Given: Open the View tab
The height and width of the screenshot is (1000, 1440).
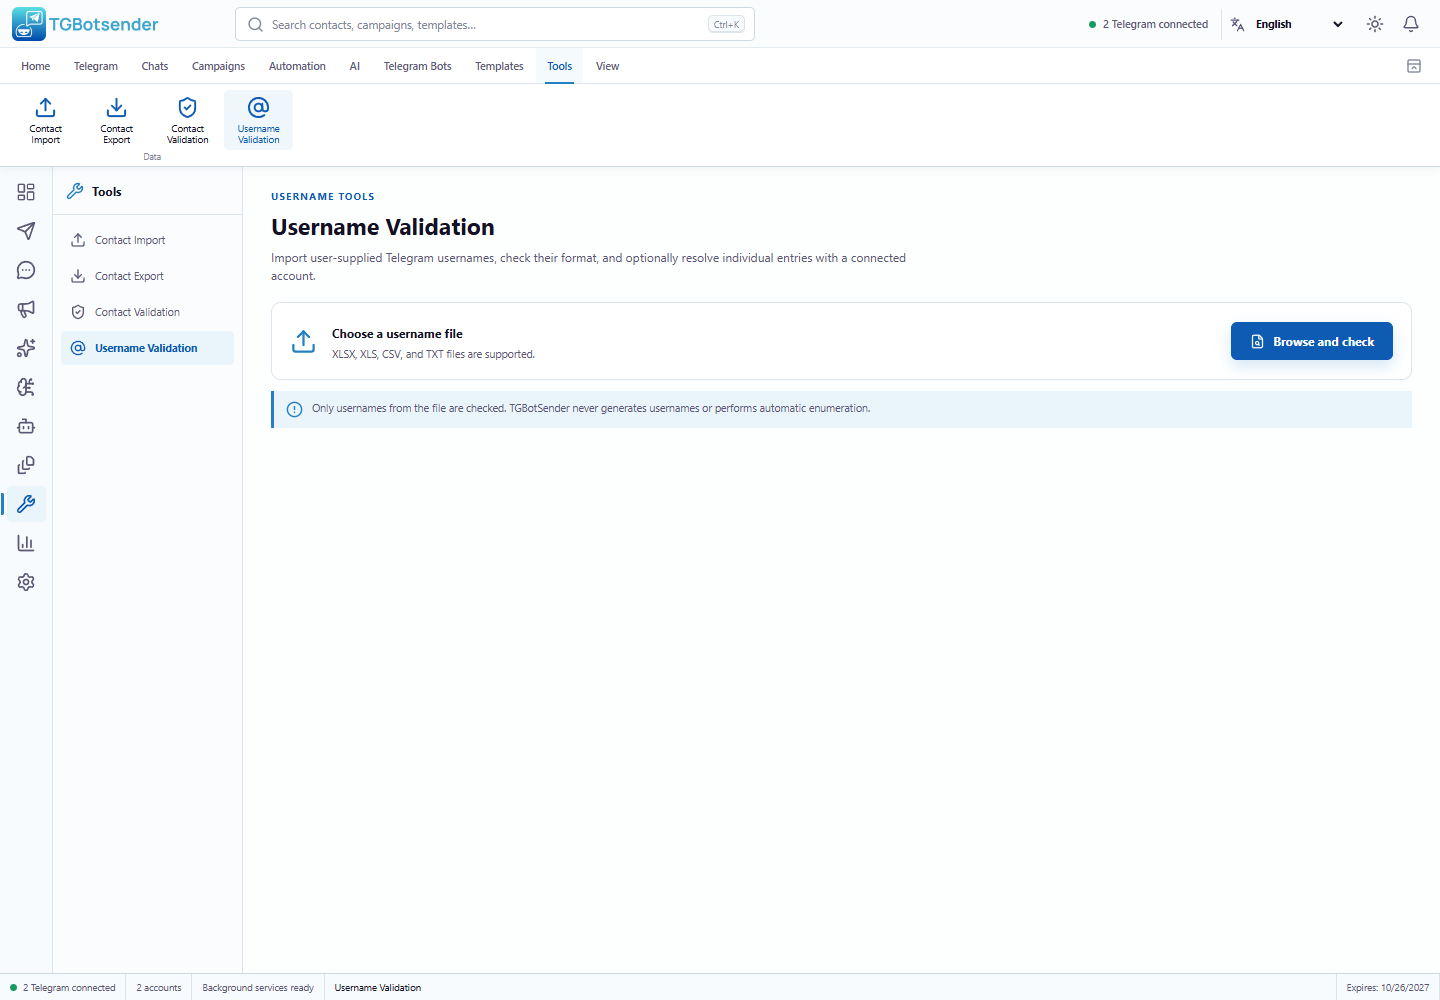Looking at the screenshot, I should [607, 66].
